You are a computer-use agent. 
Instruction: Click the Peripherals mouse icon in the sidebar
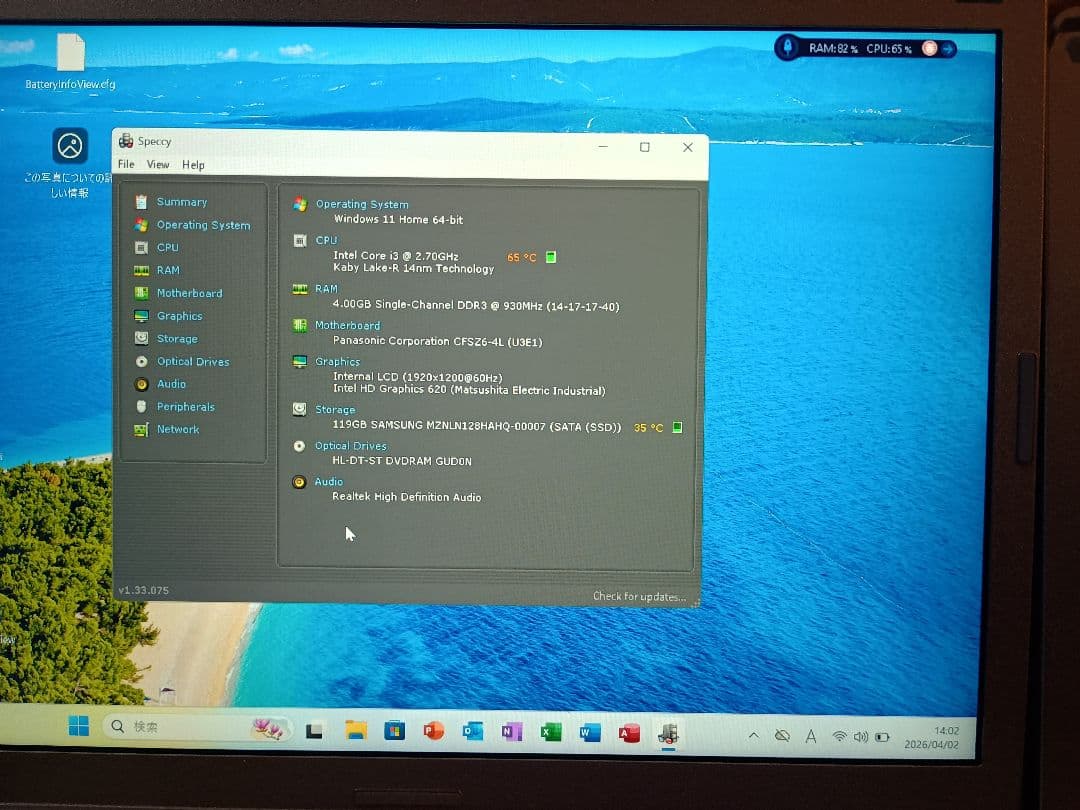point(142,407)
